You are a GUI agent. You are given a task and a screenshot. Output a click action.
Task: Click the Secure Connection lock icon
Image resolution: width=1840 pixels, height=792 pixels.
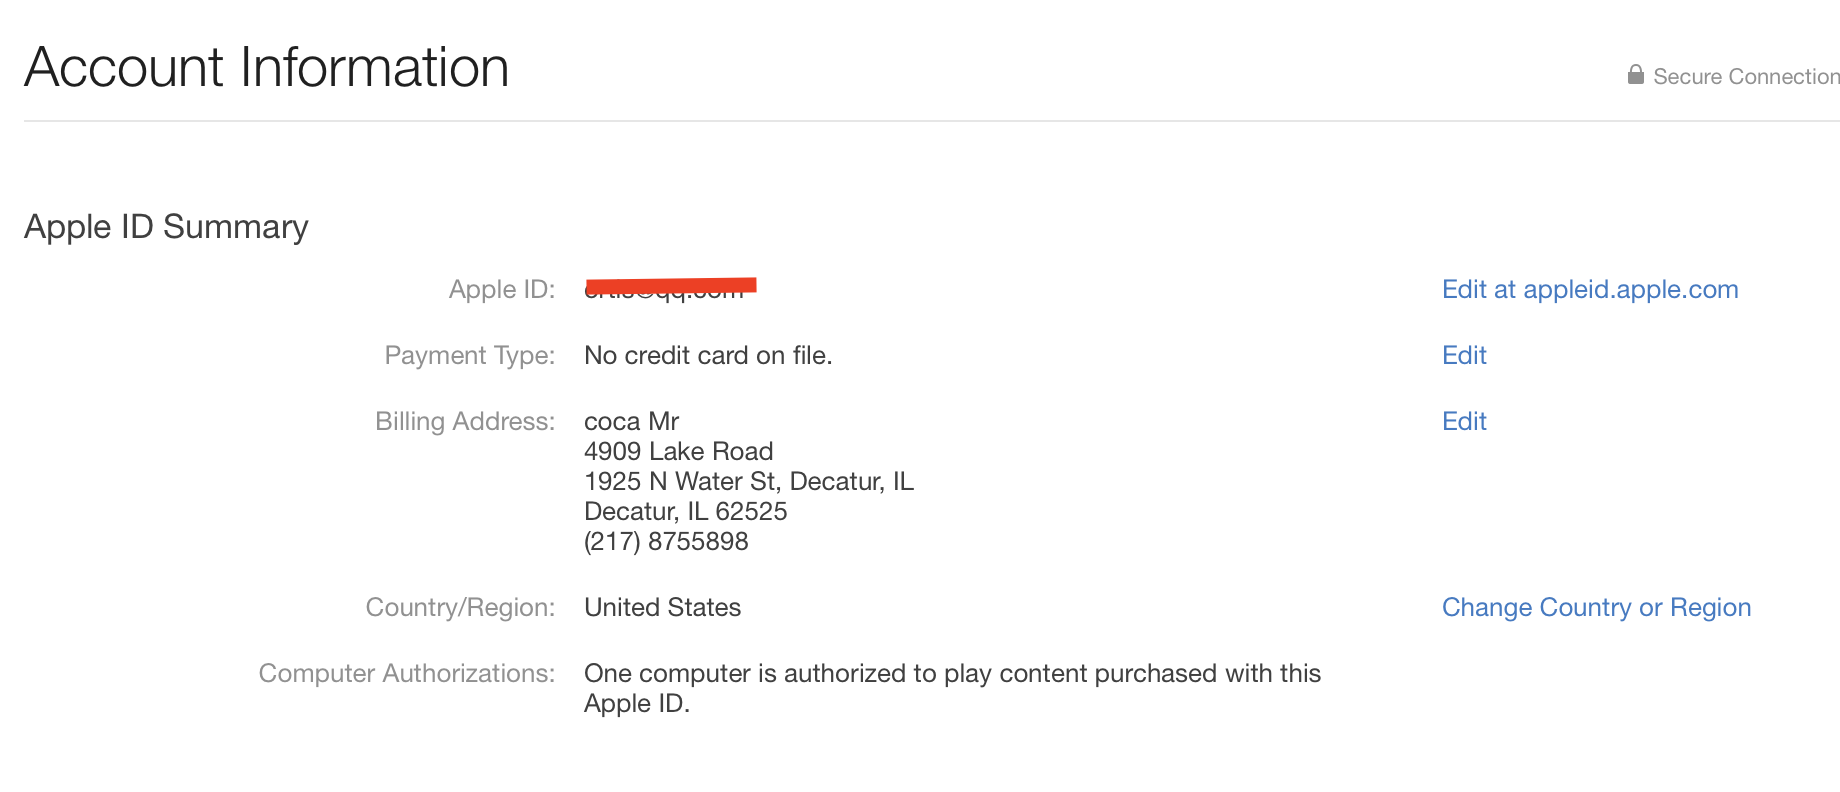click(x=1635, y=75)
